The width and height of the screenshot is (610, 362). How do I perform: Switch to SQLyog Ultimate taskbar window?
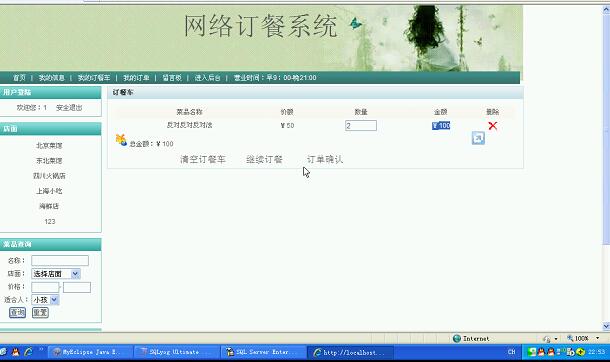177,352
